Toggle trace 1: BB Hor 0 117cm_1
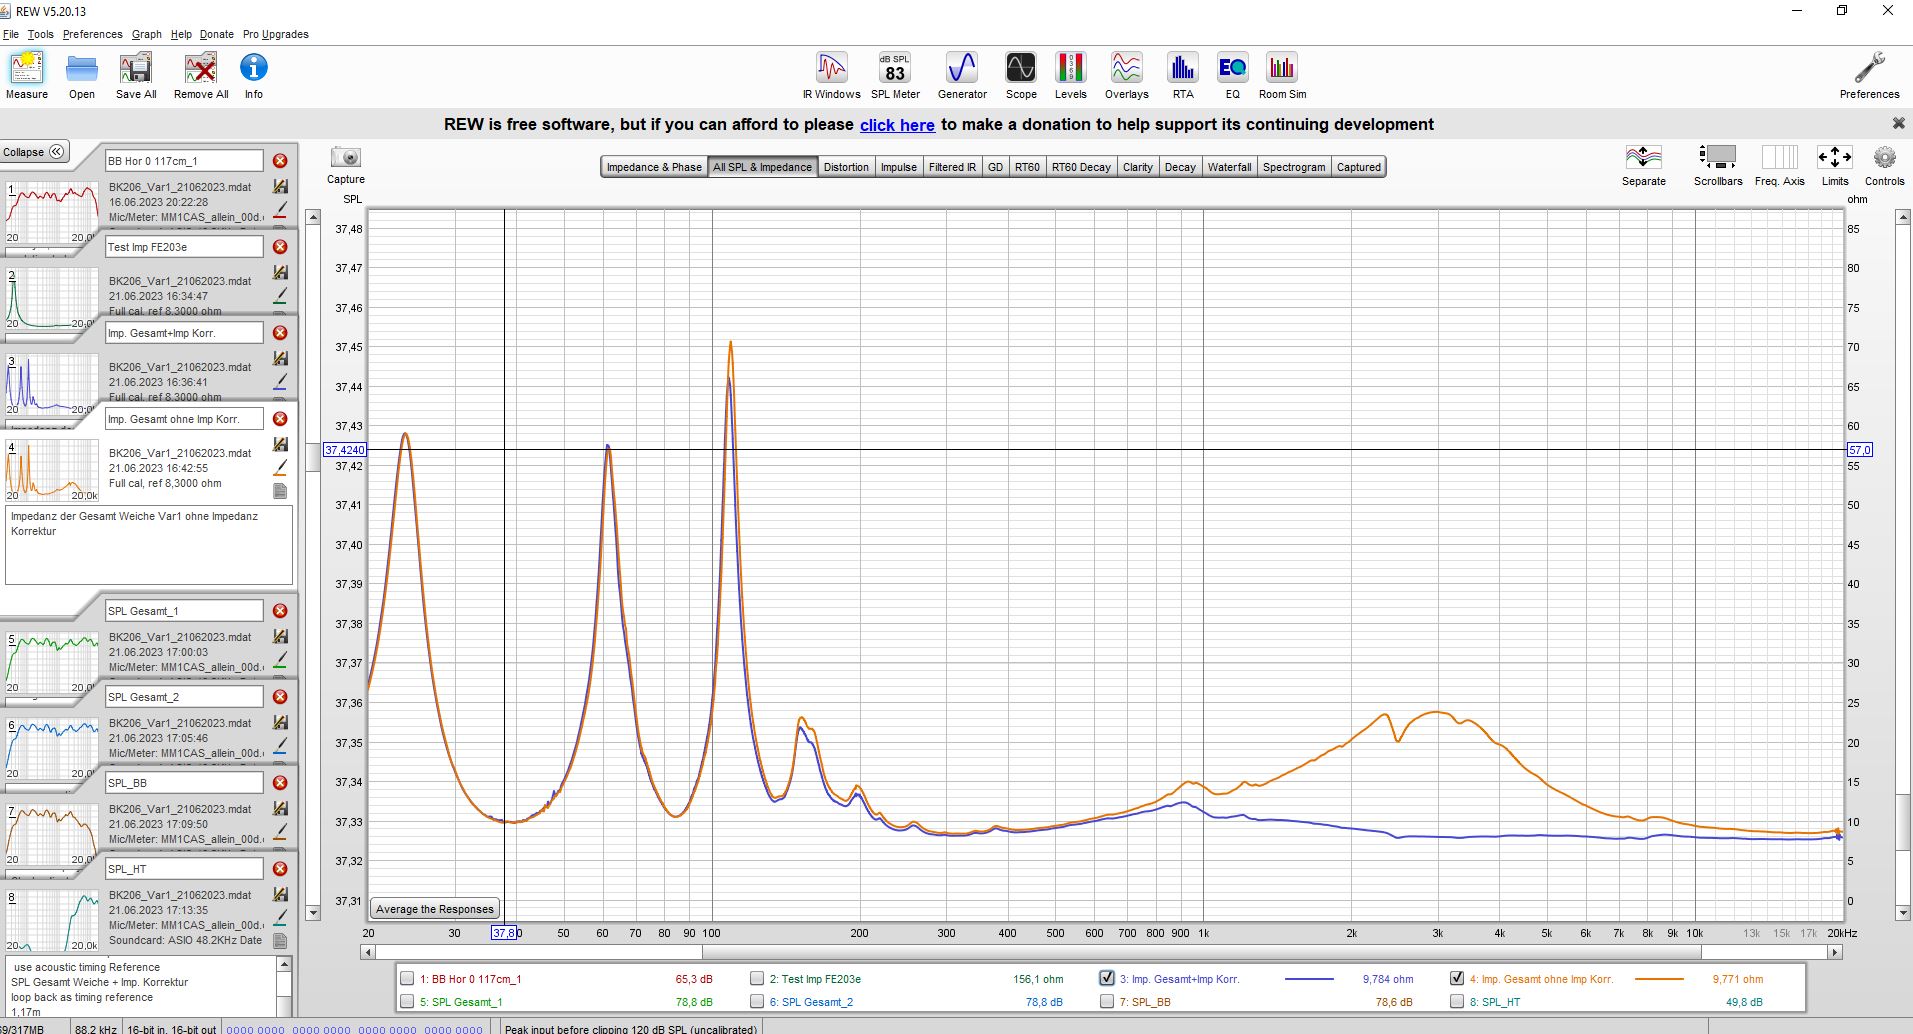This screenshot has height=1034, width=1913. (x=407, y=979)
